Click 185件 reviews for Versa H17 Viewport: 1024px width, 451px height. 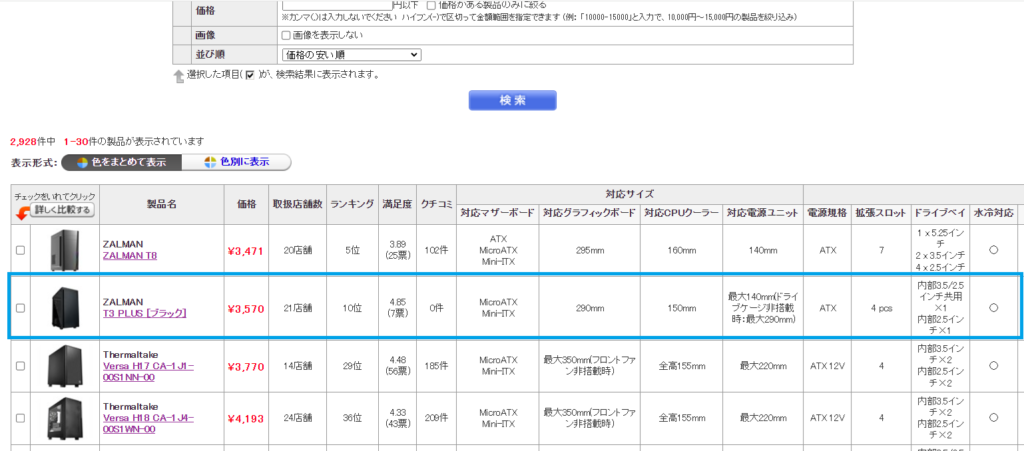(x=436, y=366)
